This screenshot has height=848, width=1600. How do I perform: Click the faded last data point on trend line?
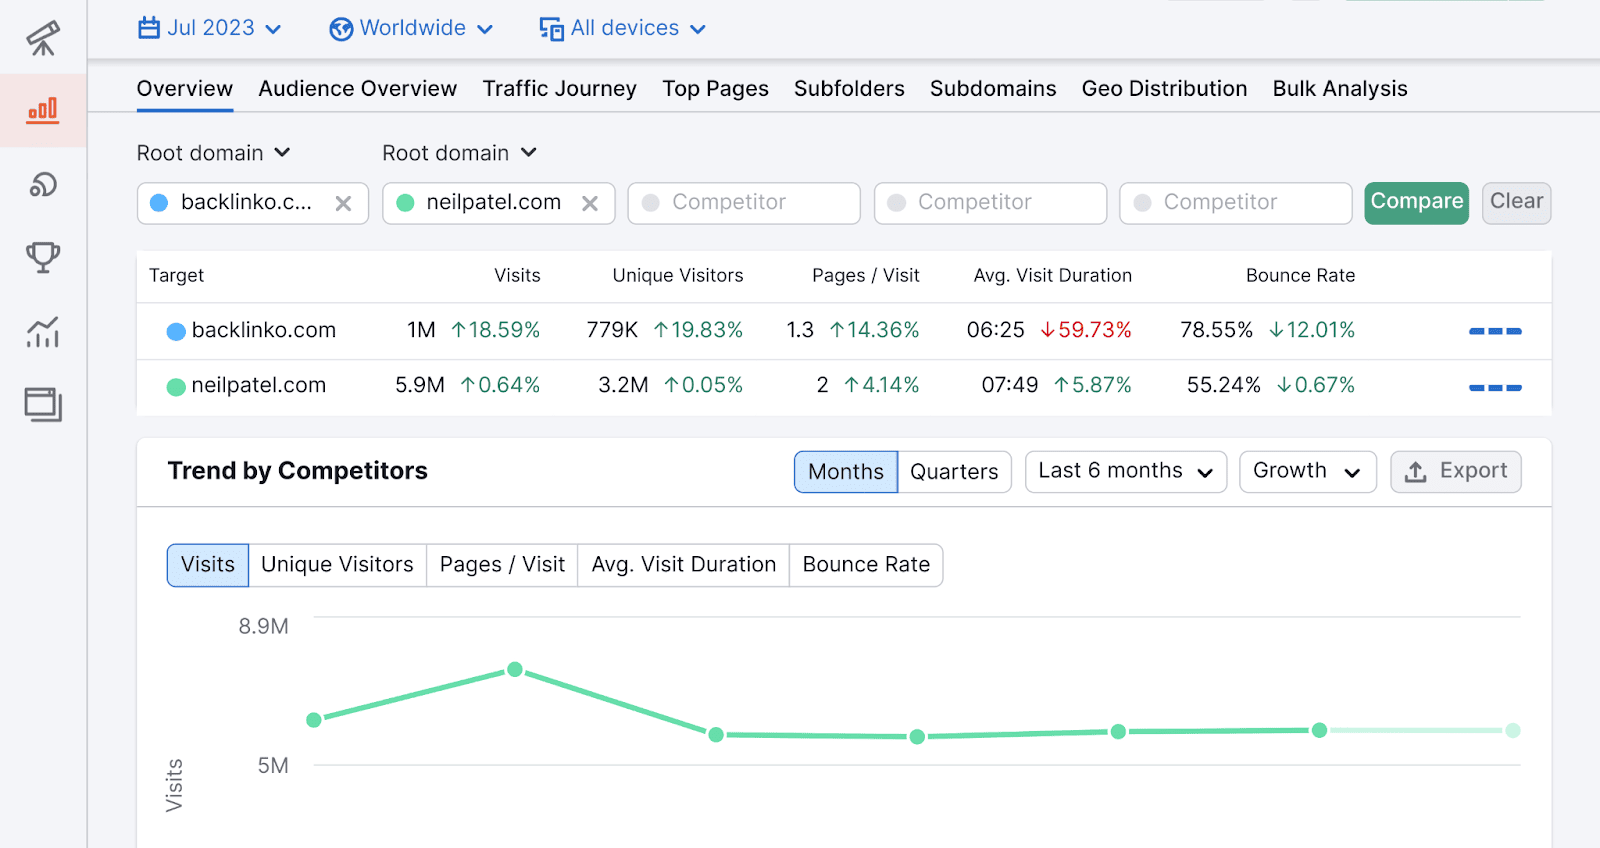[x=1513, y=730]
